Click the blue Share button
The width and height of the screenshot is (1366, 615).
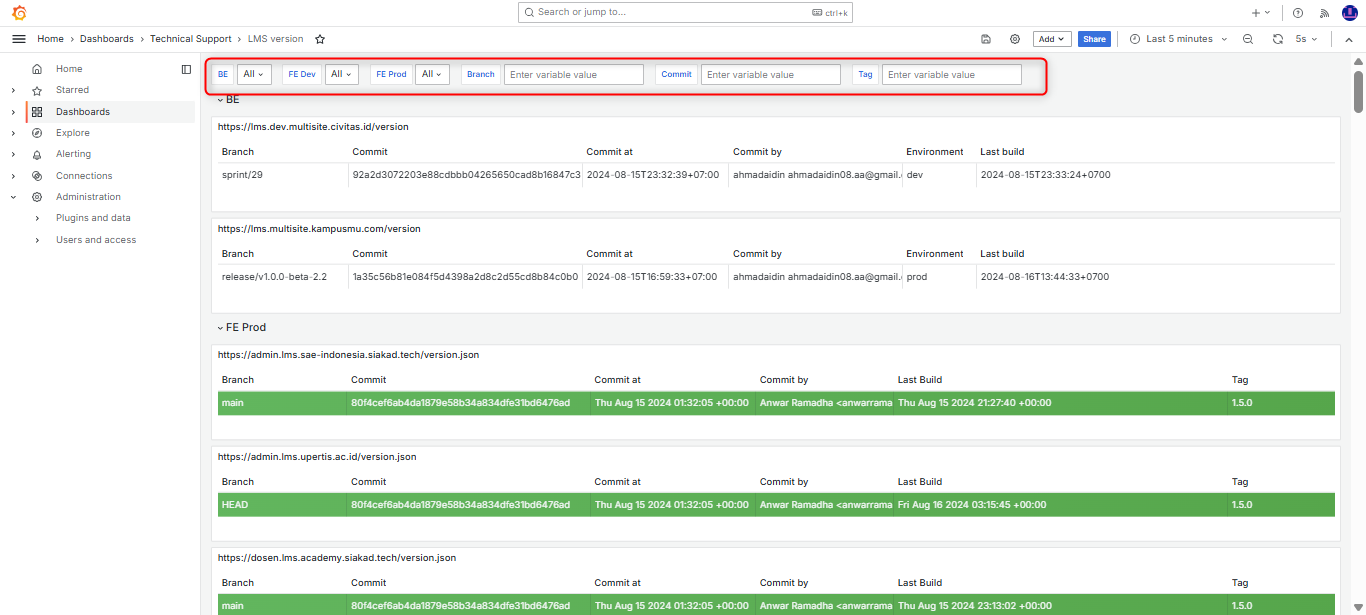1094,39
